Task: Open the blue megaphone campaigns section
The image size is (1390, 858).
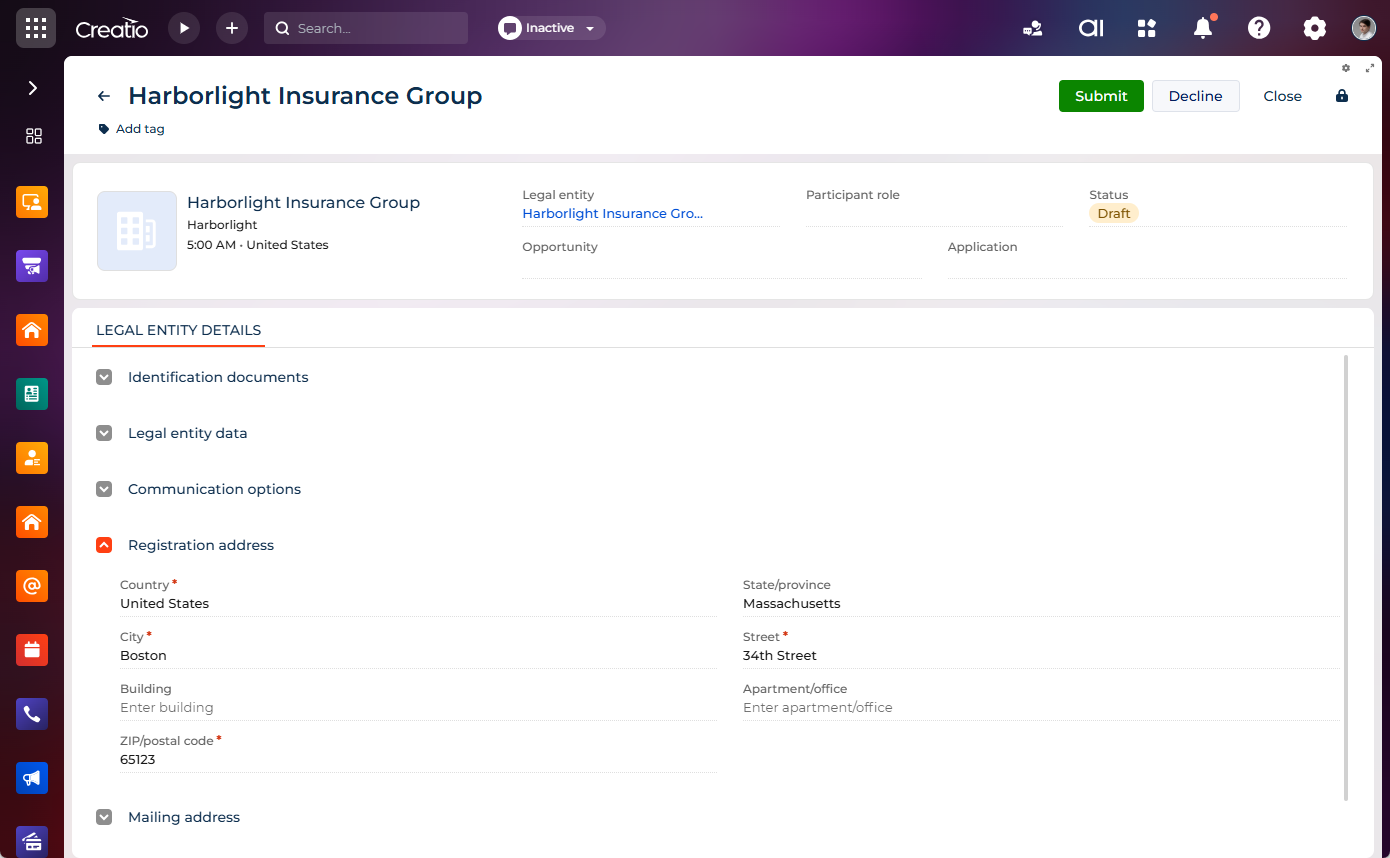Action: [32, 778]
